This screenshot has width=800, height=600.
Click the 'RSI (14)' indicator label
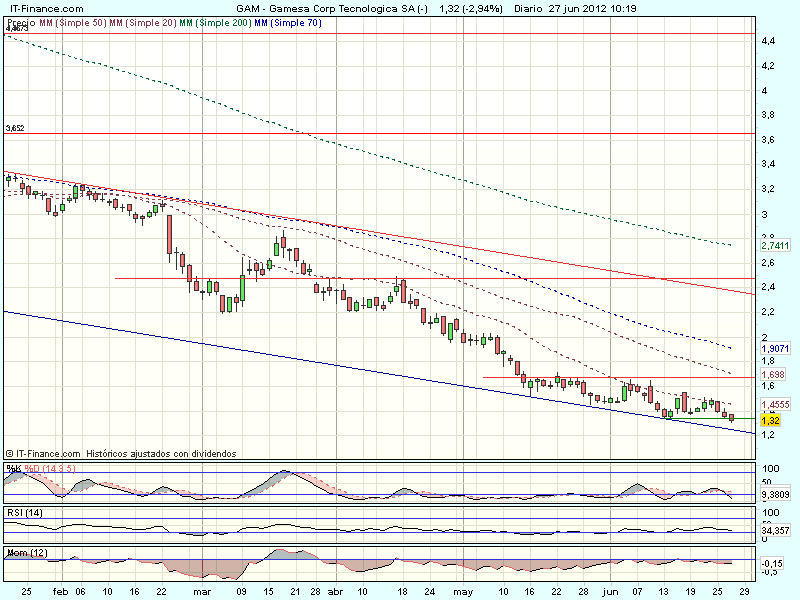point(24,513)
